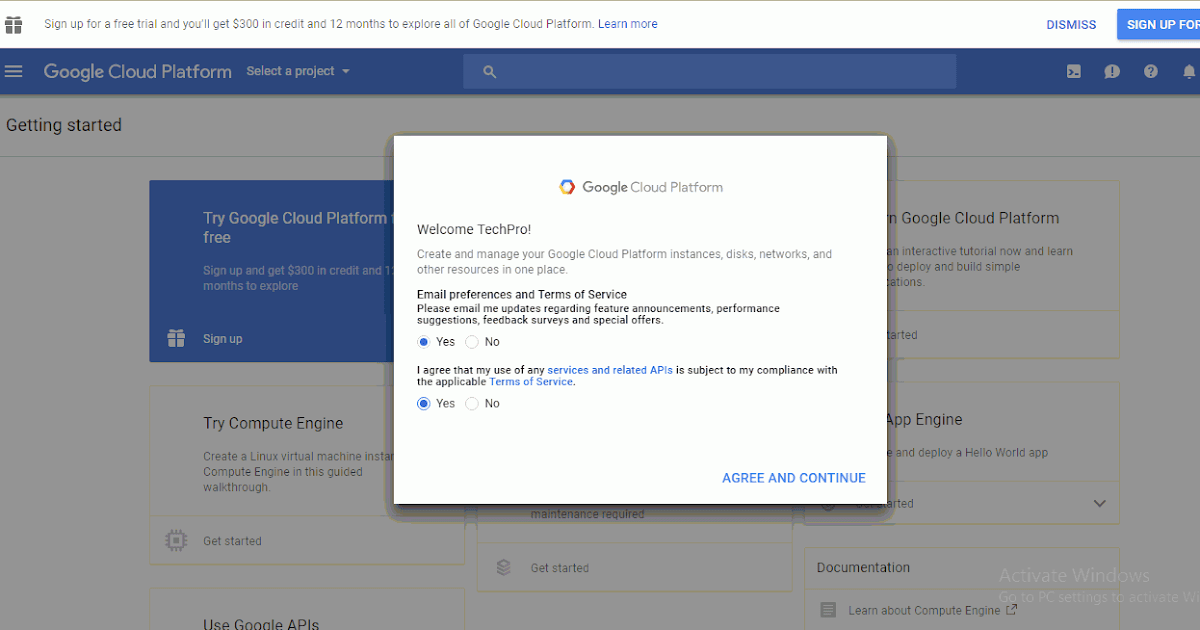Click the gift icon next to Sign up
1200x630 pixels.
click(x=175, y=338)
